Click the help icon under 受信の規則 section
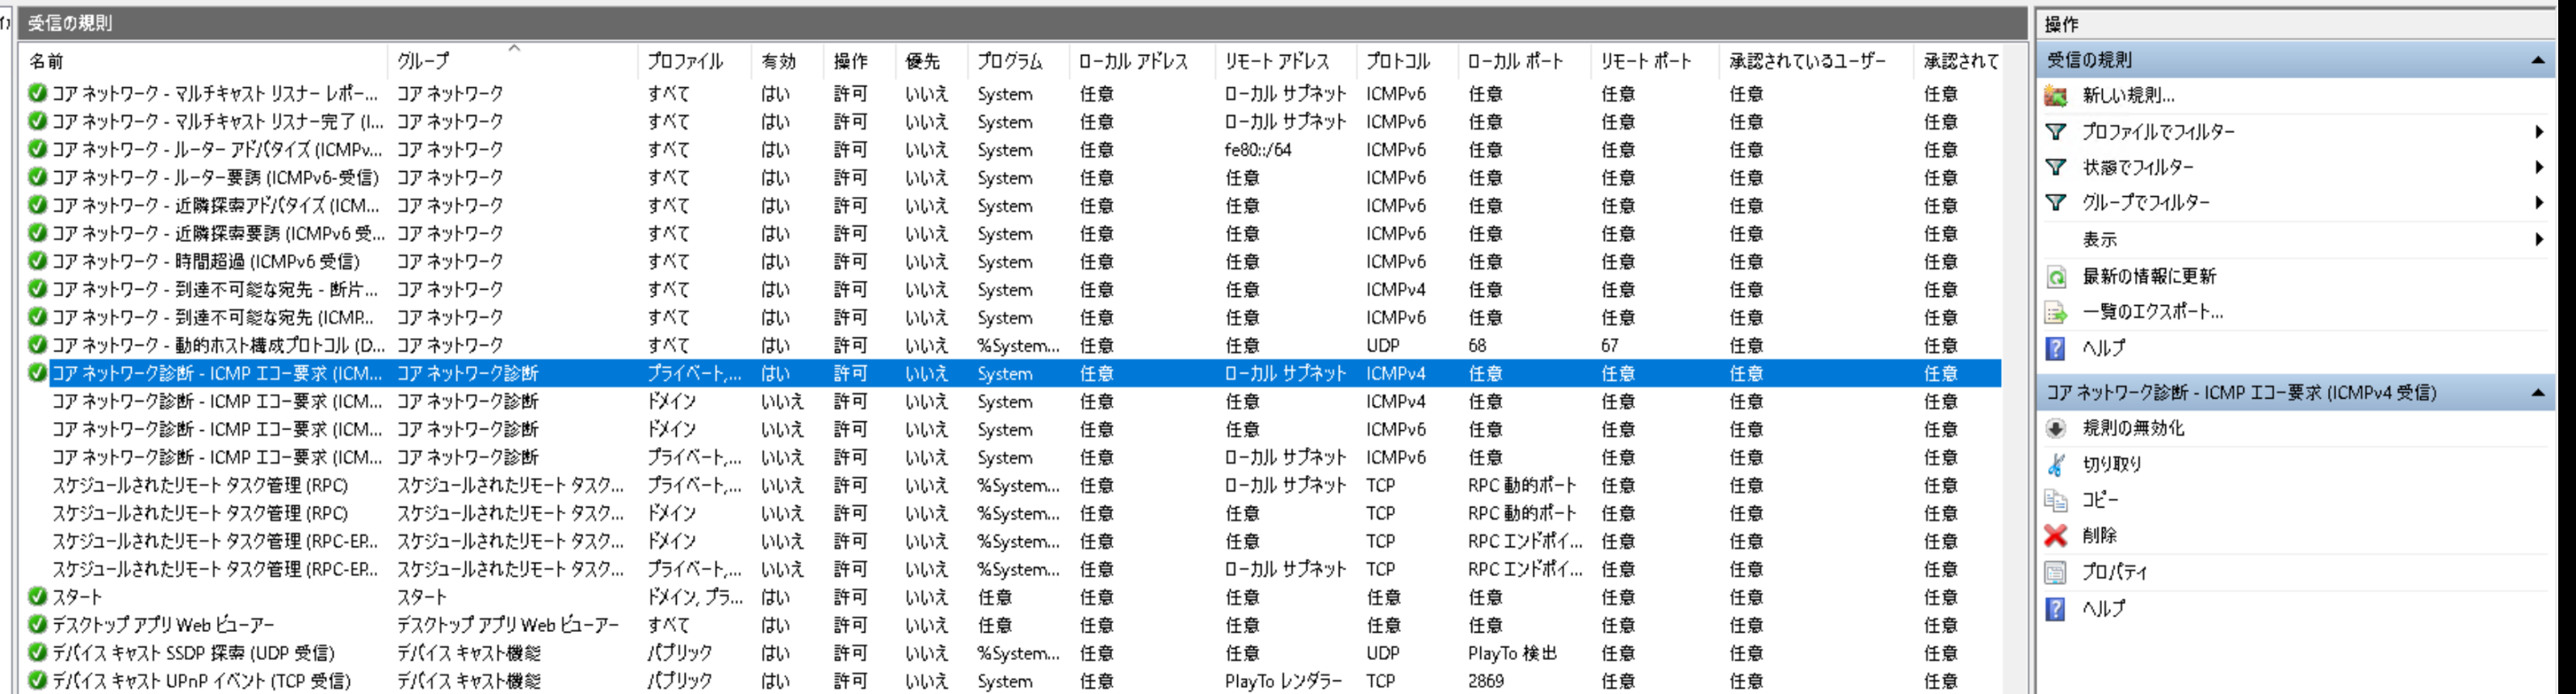Viewport: 2576px width, 694px height. 2056,349
